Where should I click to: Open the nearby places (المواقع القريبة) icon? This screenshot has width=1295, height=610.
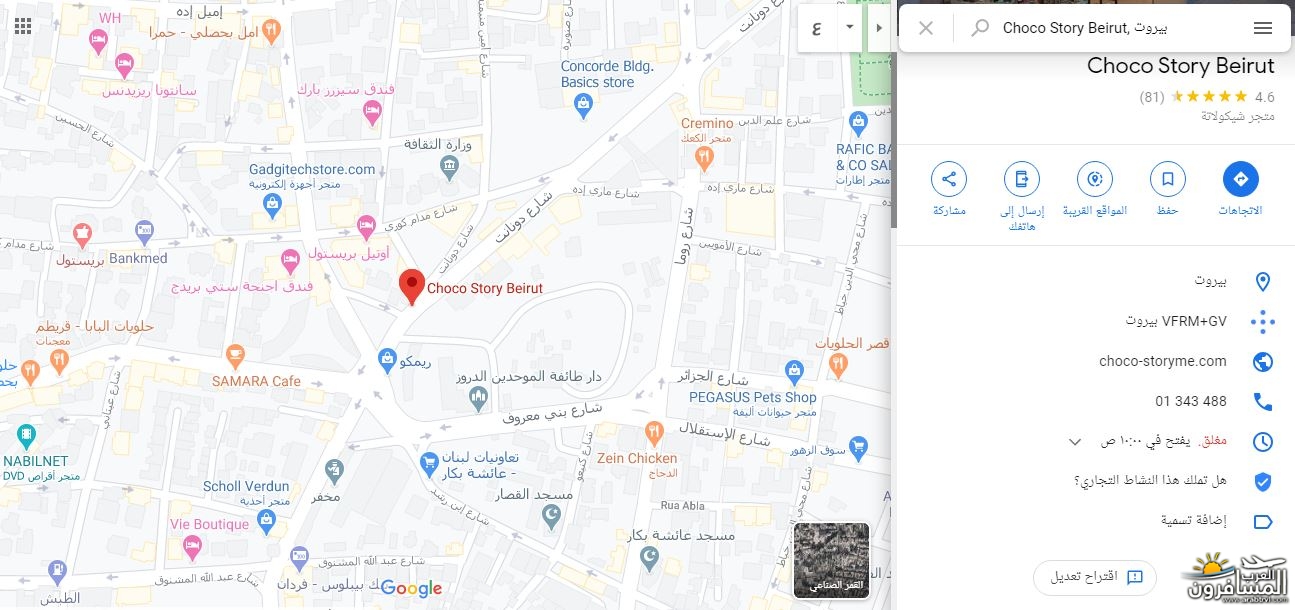(x=1095, y=180)
